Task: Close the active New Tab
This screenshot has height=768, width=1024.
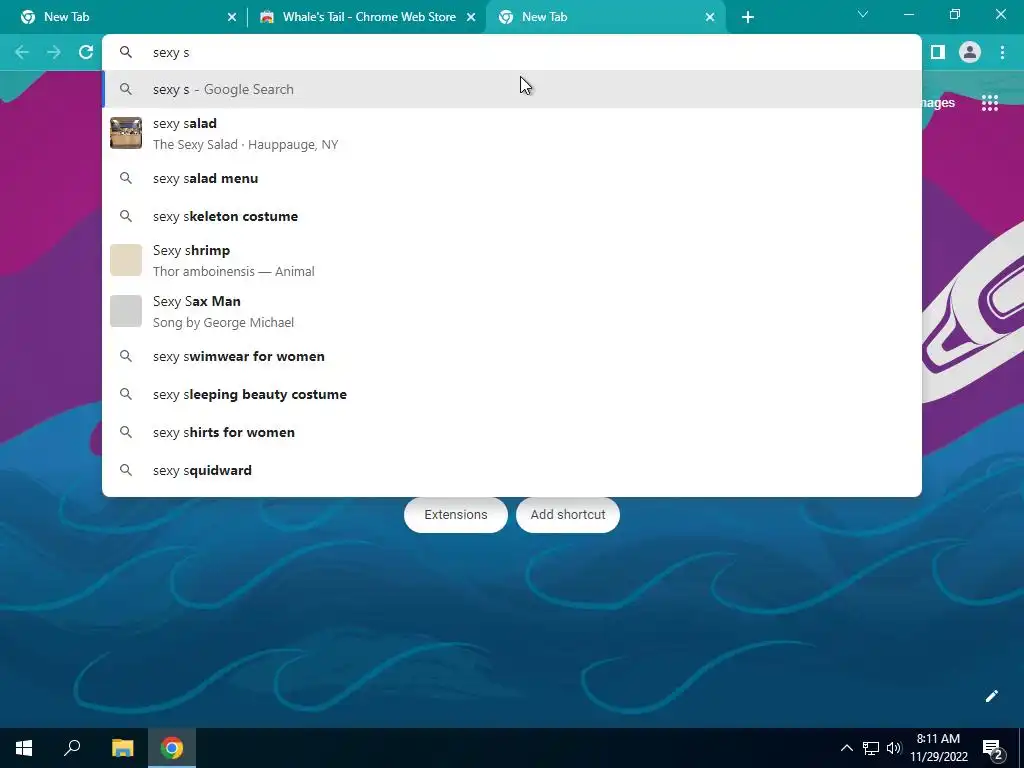Action: point(710,17)
